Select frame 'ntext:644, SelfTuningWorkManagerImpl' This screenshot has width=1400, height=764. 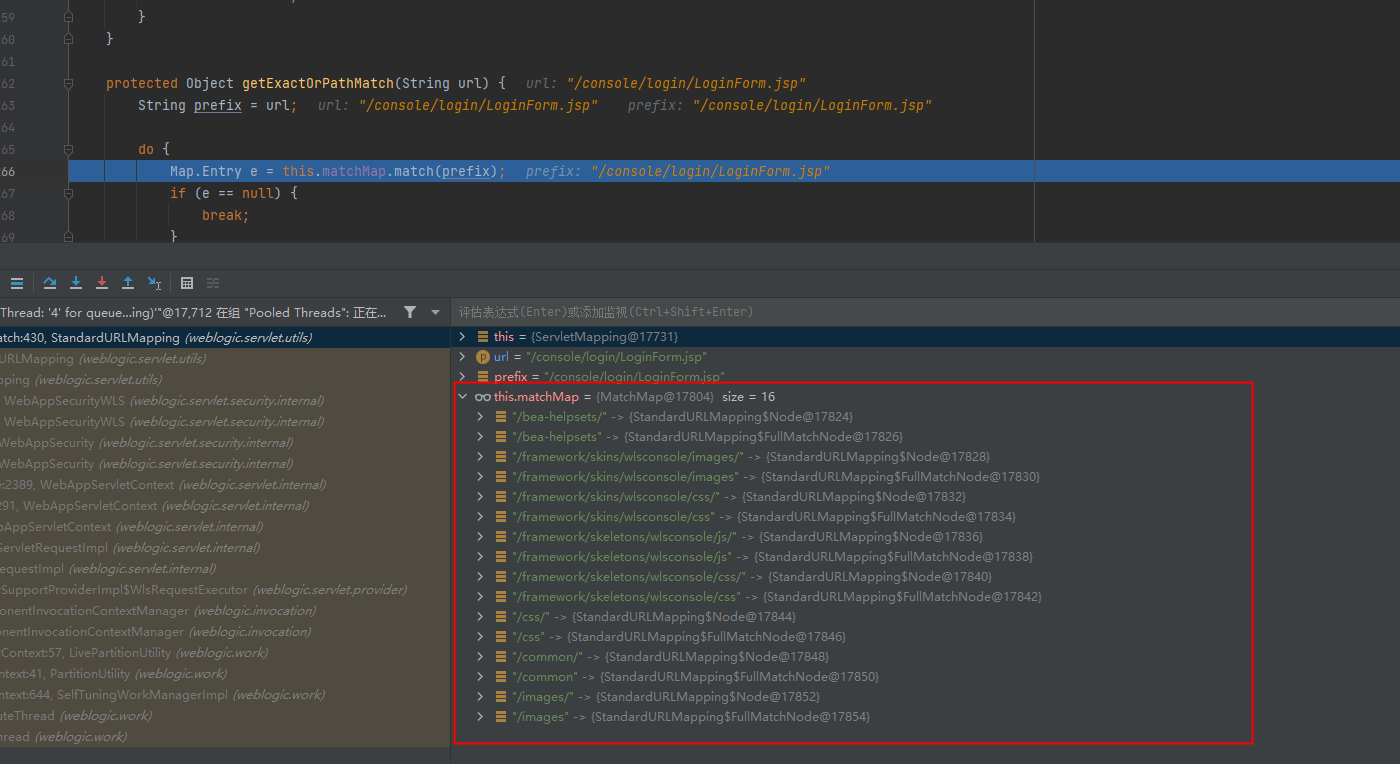tap(225, 695)
